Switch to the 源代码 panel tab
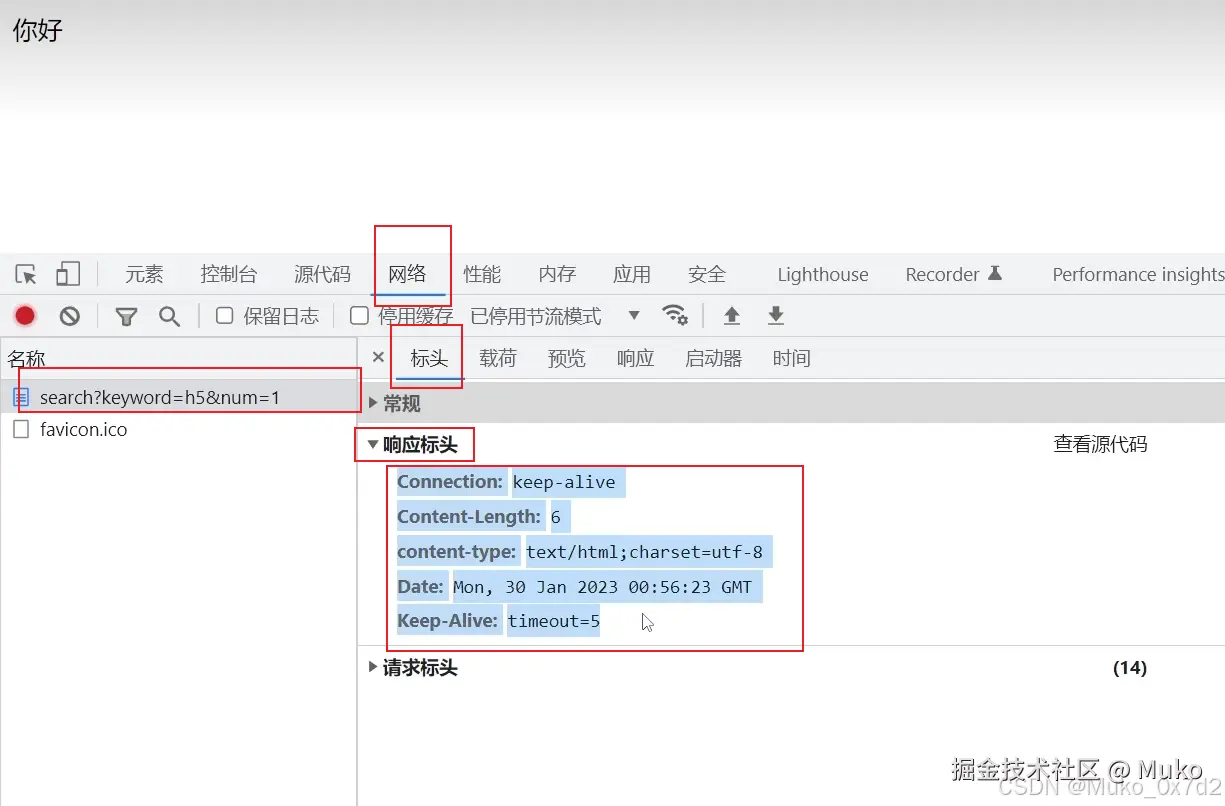This screenshot has width=1225, height=806. (x=322, y=274)
